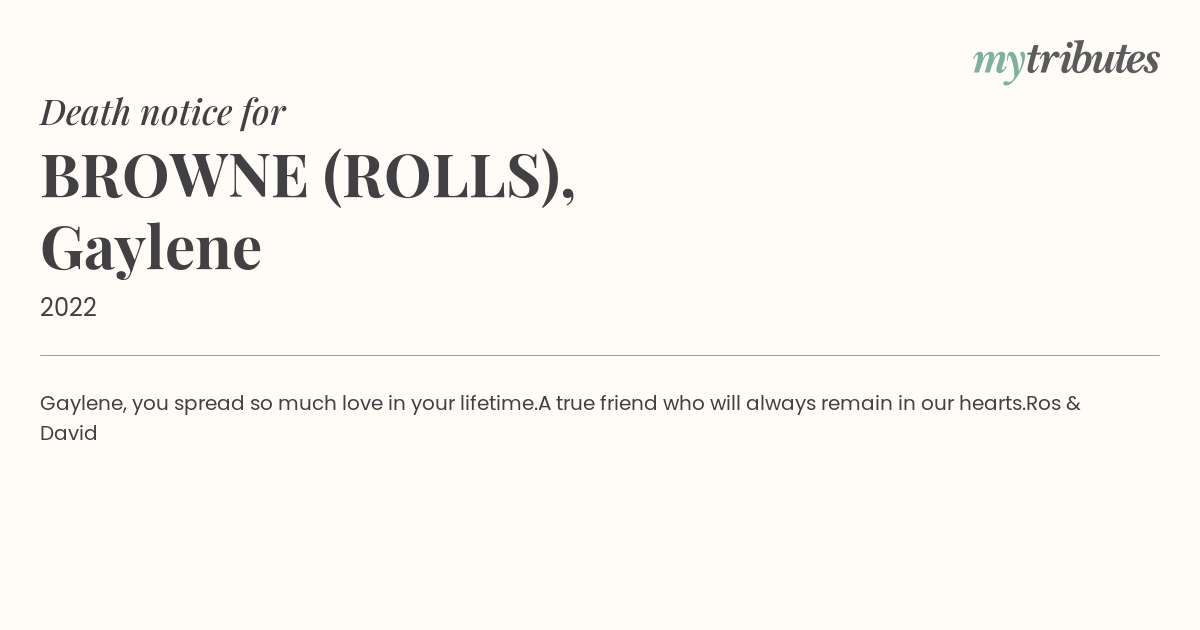Screen dimensions: 1200x630
Task: Click the signature name "Ros &"
Action: tap(1054, 404)
